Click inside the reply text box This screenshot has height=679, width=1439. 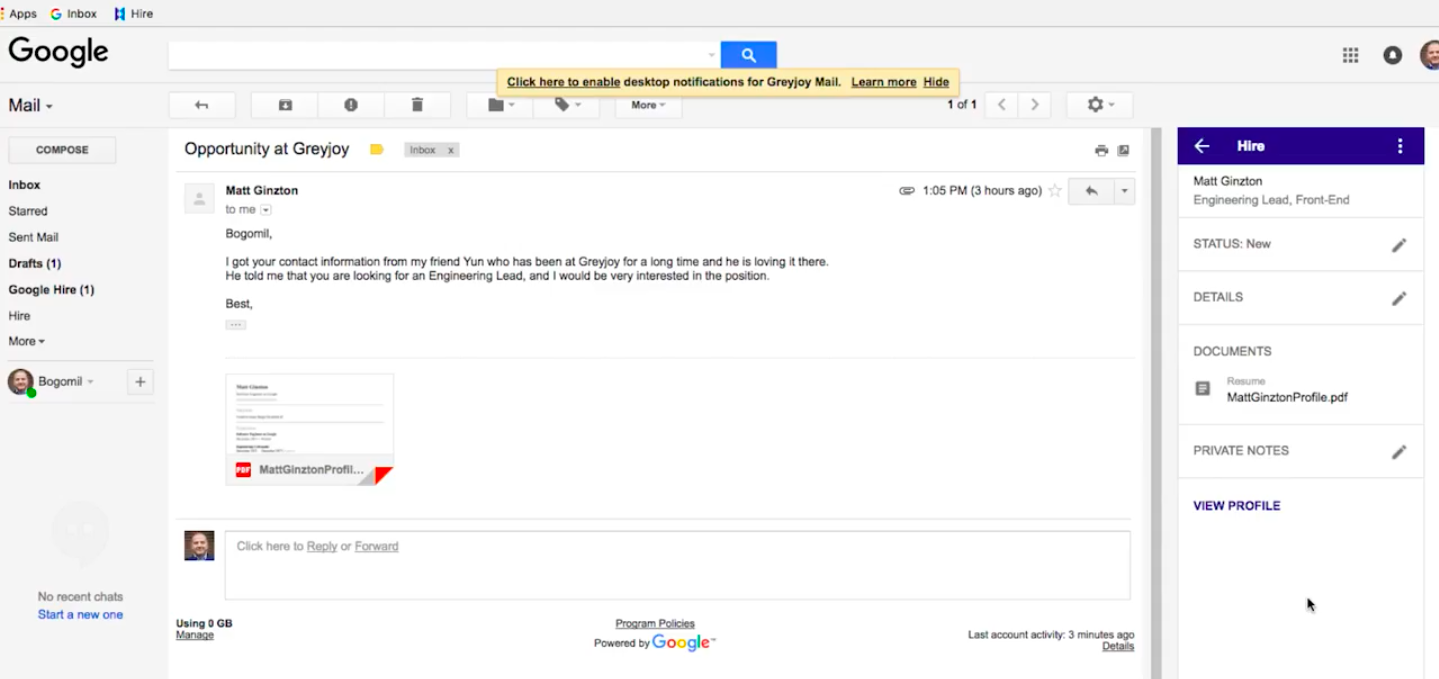(678, 565)
